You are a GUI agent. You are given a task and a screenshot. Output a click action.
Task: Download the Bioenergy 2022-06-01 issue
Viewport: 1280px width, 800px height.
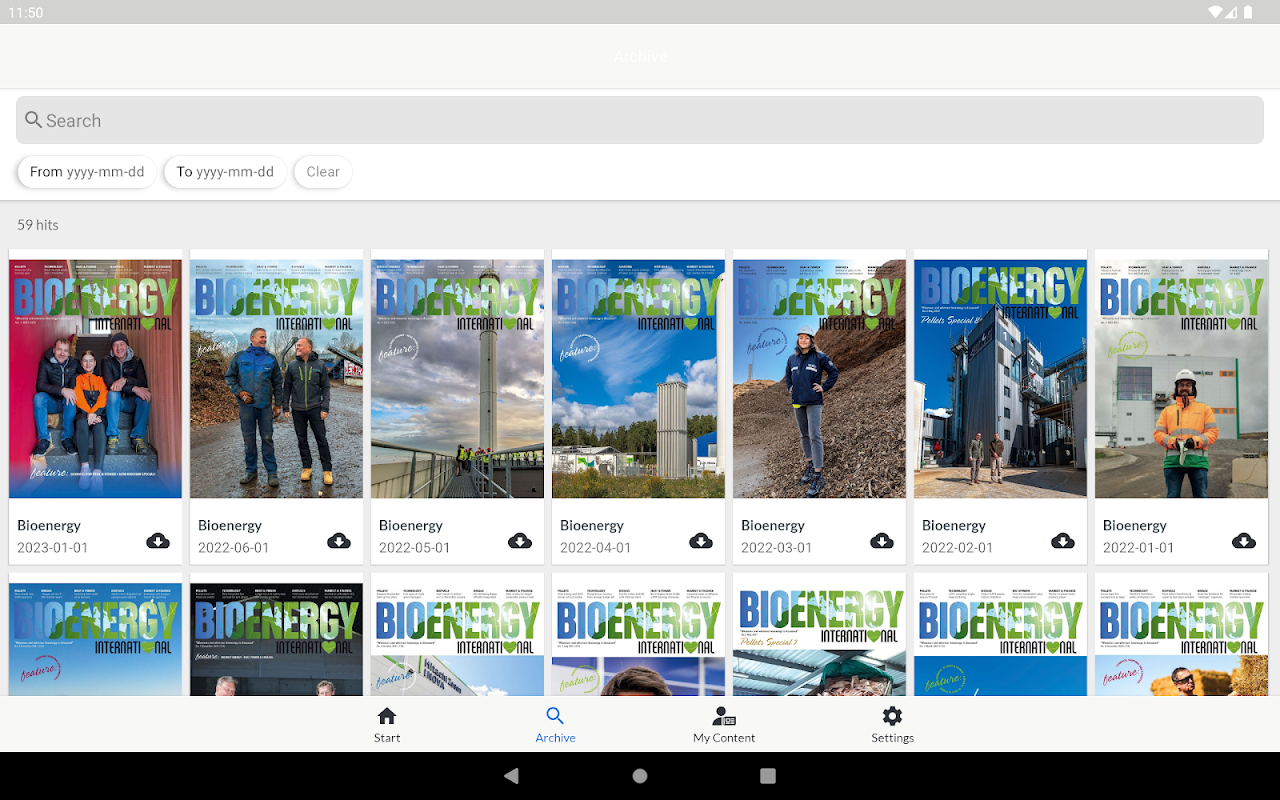click(339, 541)
